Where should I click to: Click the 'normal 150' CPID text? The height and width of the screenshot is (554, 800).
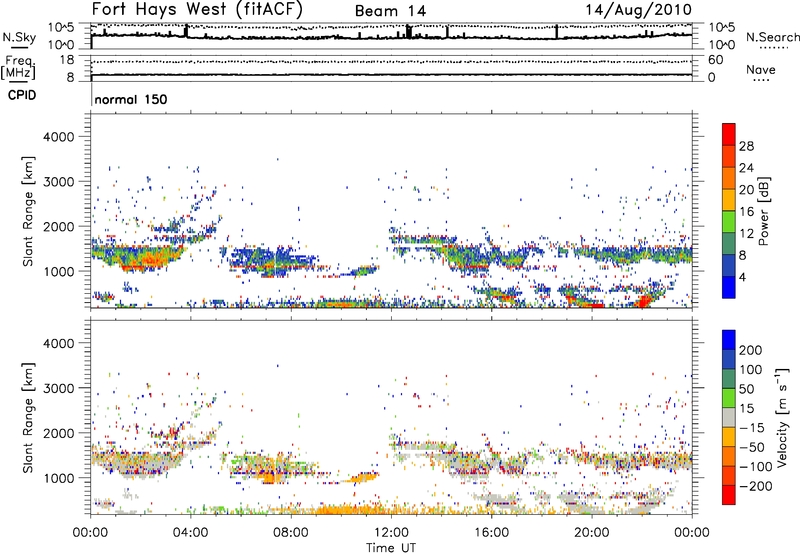[131, 99]
